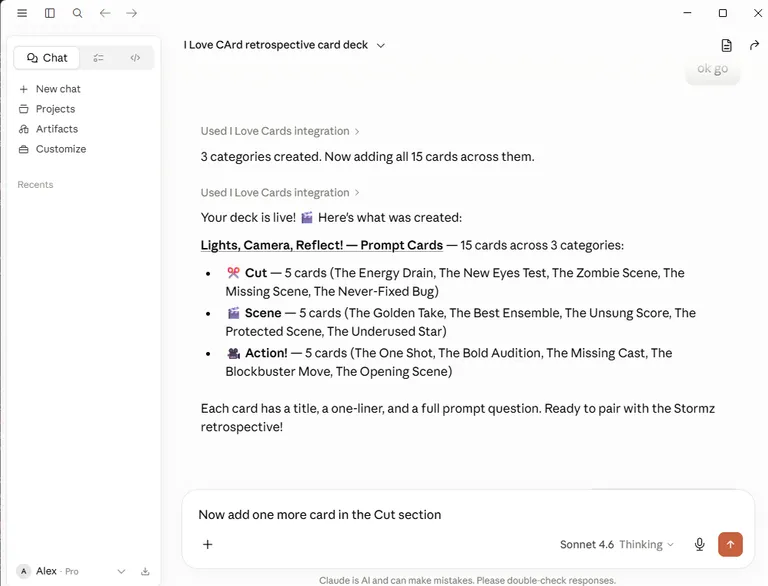Open Lights, Camera, Reflect! Prompt Cards link
The image size is (768, 586).
click(x=321, y=245)
